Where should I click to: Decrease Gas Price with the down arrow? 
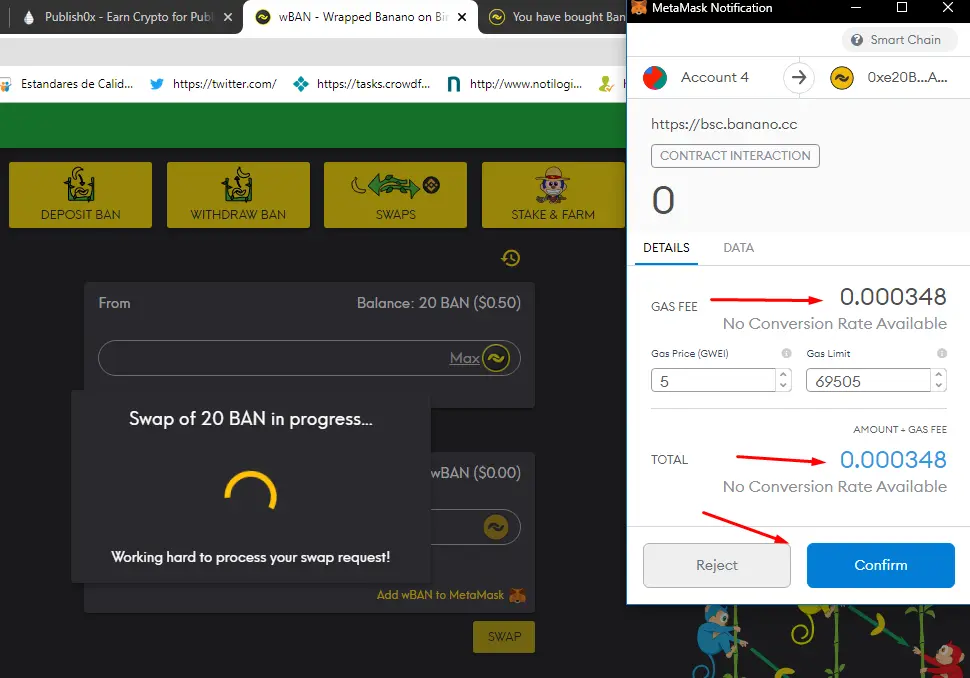pos(783,386)
